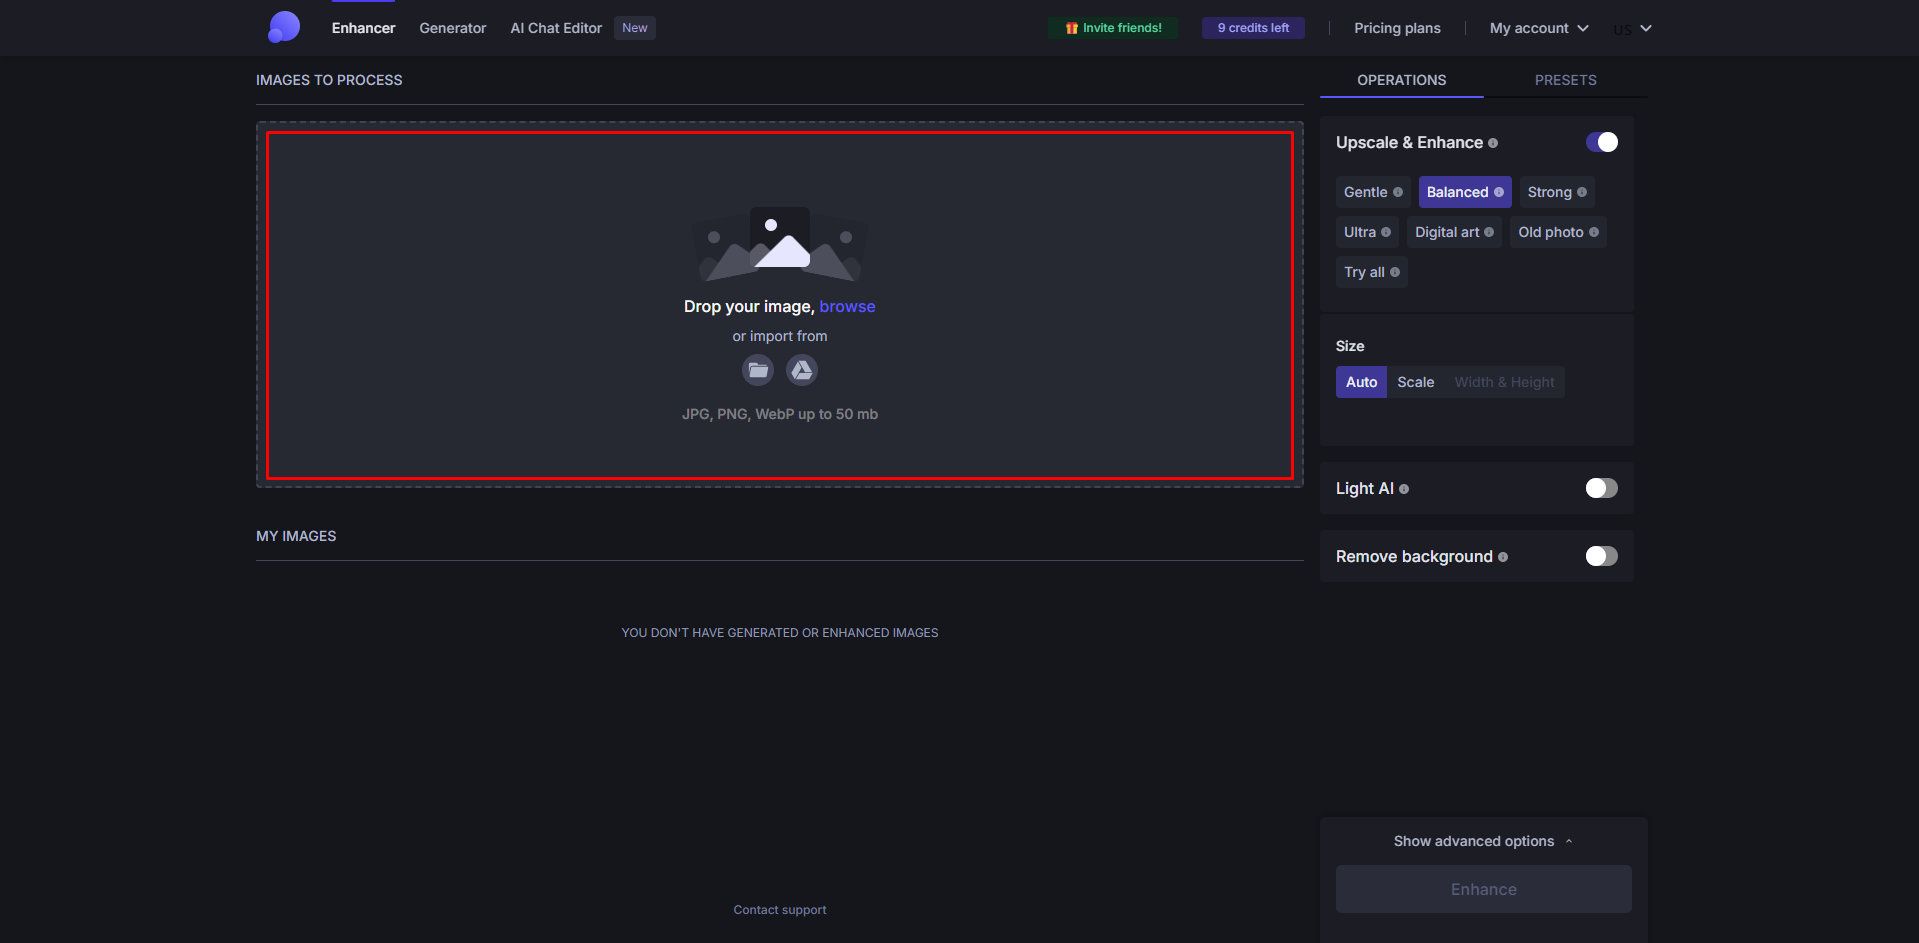Open the US language dropdown
The height and width of the screenshot is (943, 1919).
click(1631, 28)
